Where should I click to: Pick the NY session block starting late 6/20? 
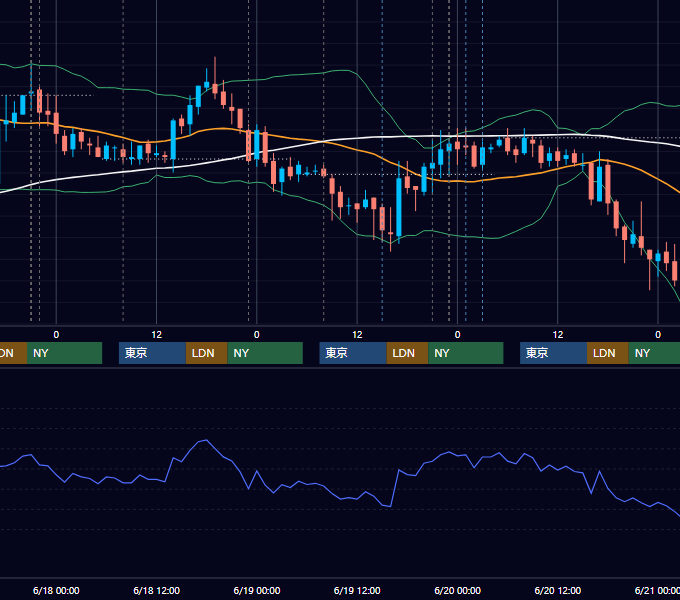(x=654, y=353)
